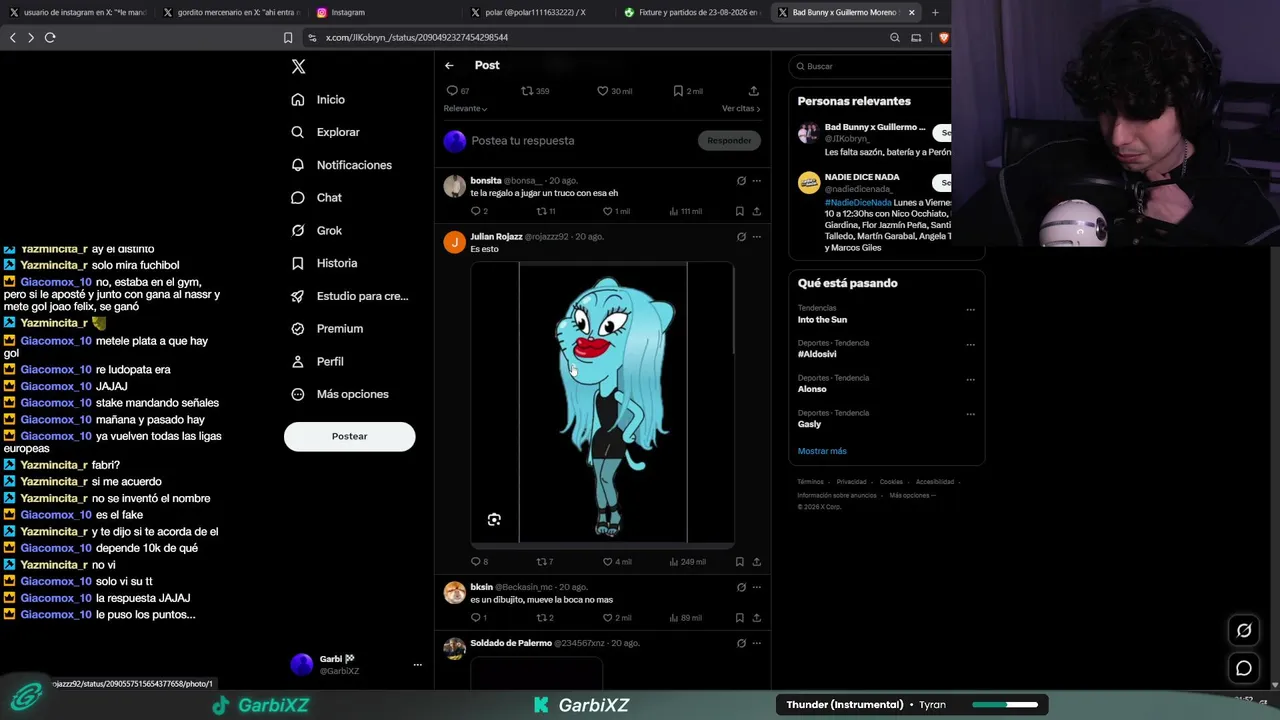Open more options for #Aldosivi trend
The width and height of the screenshot is (1280, 720).
970,344
